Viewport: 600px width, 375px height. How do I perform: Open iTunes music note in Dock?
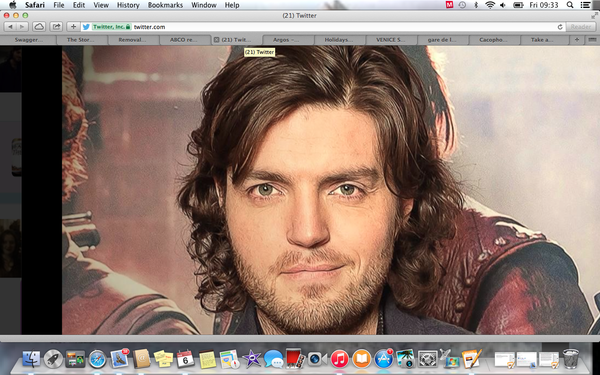click(339, 359)
